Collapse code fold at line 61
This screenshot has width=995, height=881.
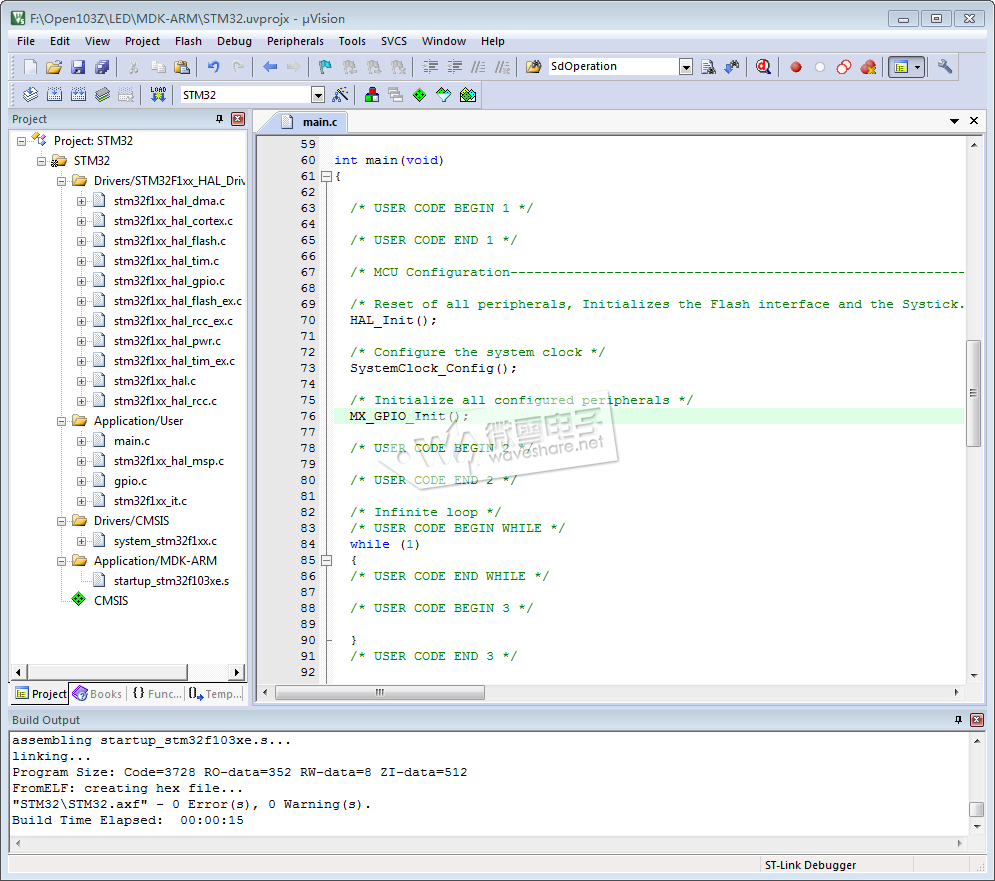(325, 176)
